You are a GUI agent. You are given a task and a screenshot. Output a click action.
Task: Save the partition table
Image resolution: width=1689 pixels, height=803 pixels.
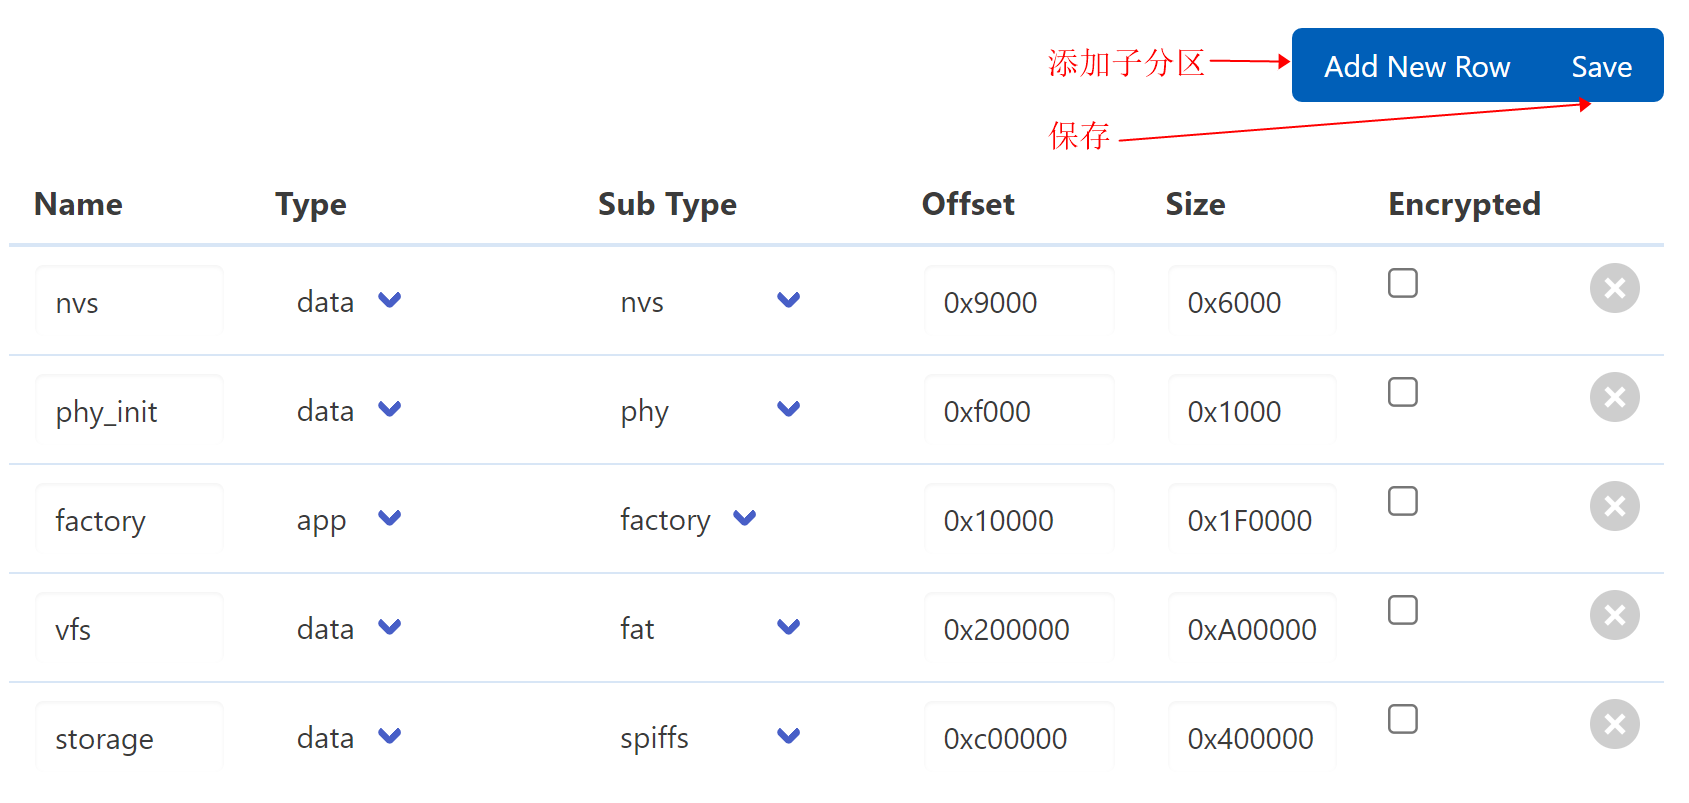(1601, 67)
